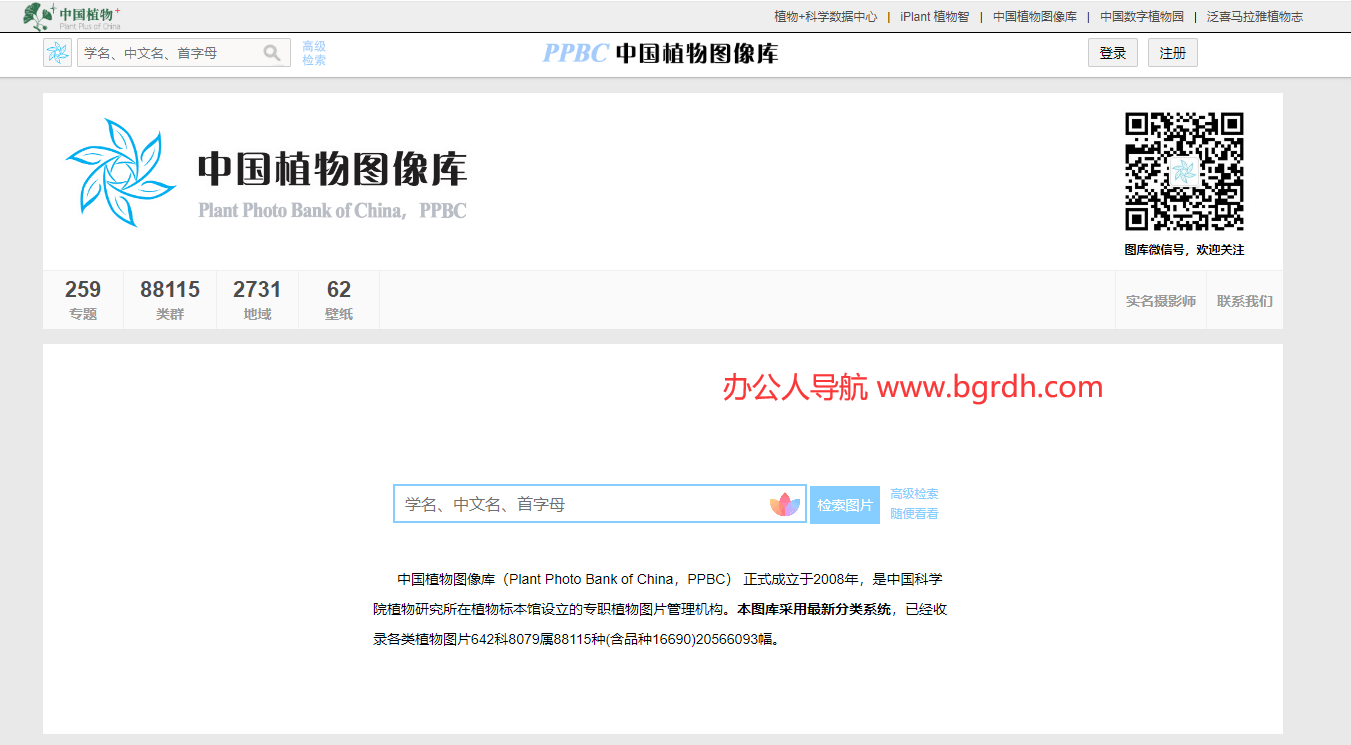
Task: Click the large 中国植物图像库 banner title
Action: pos(332,169)
